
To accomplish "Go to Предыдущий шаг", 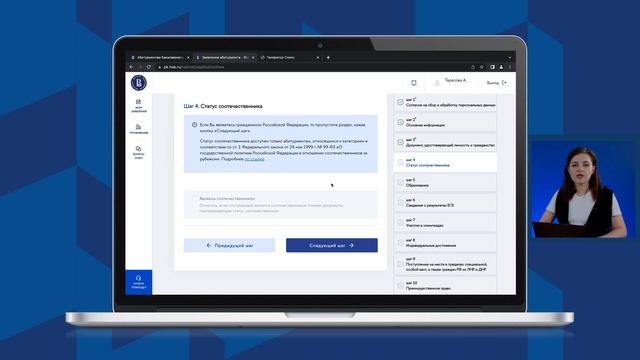I will tap(229, 245).
